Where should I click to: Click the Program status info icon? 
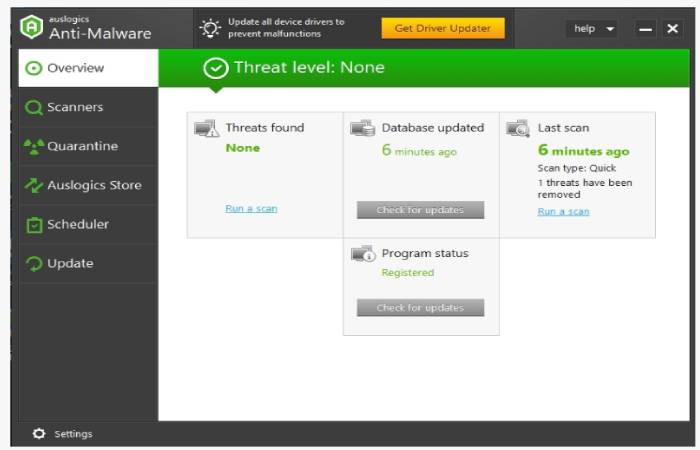tap(363, 254)
